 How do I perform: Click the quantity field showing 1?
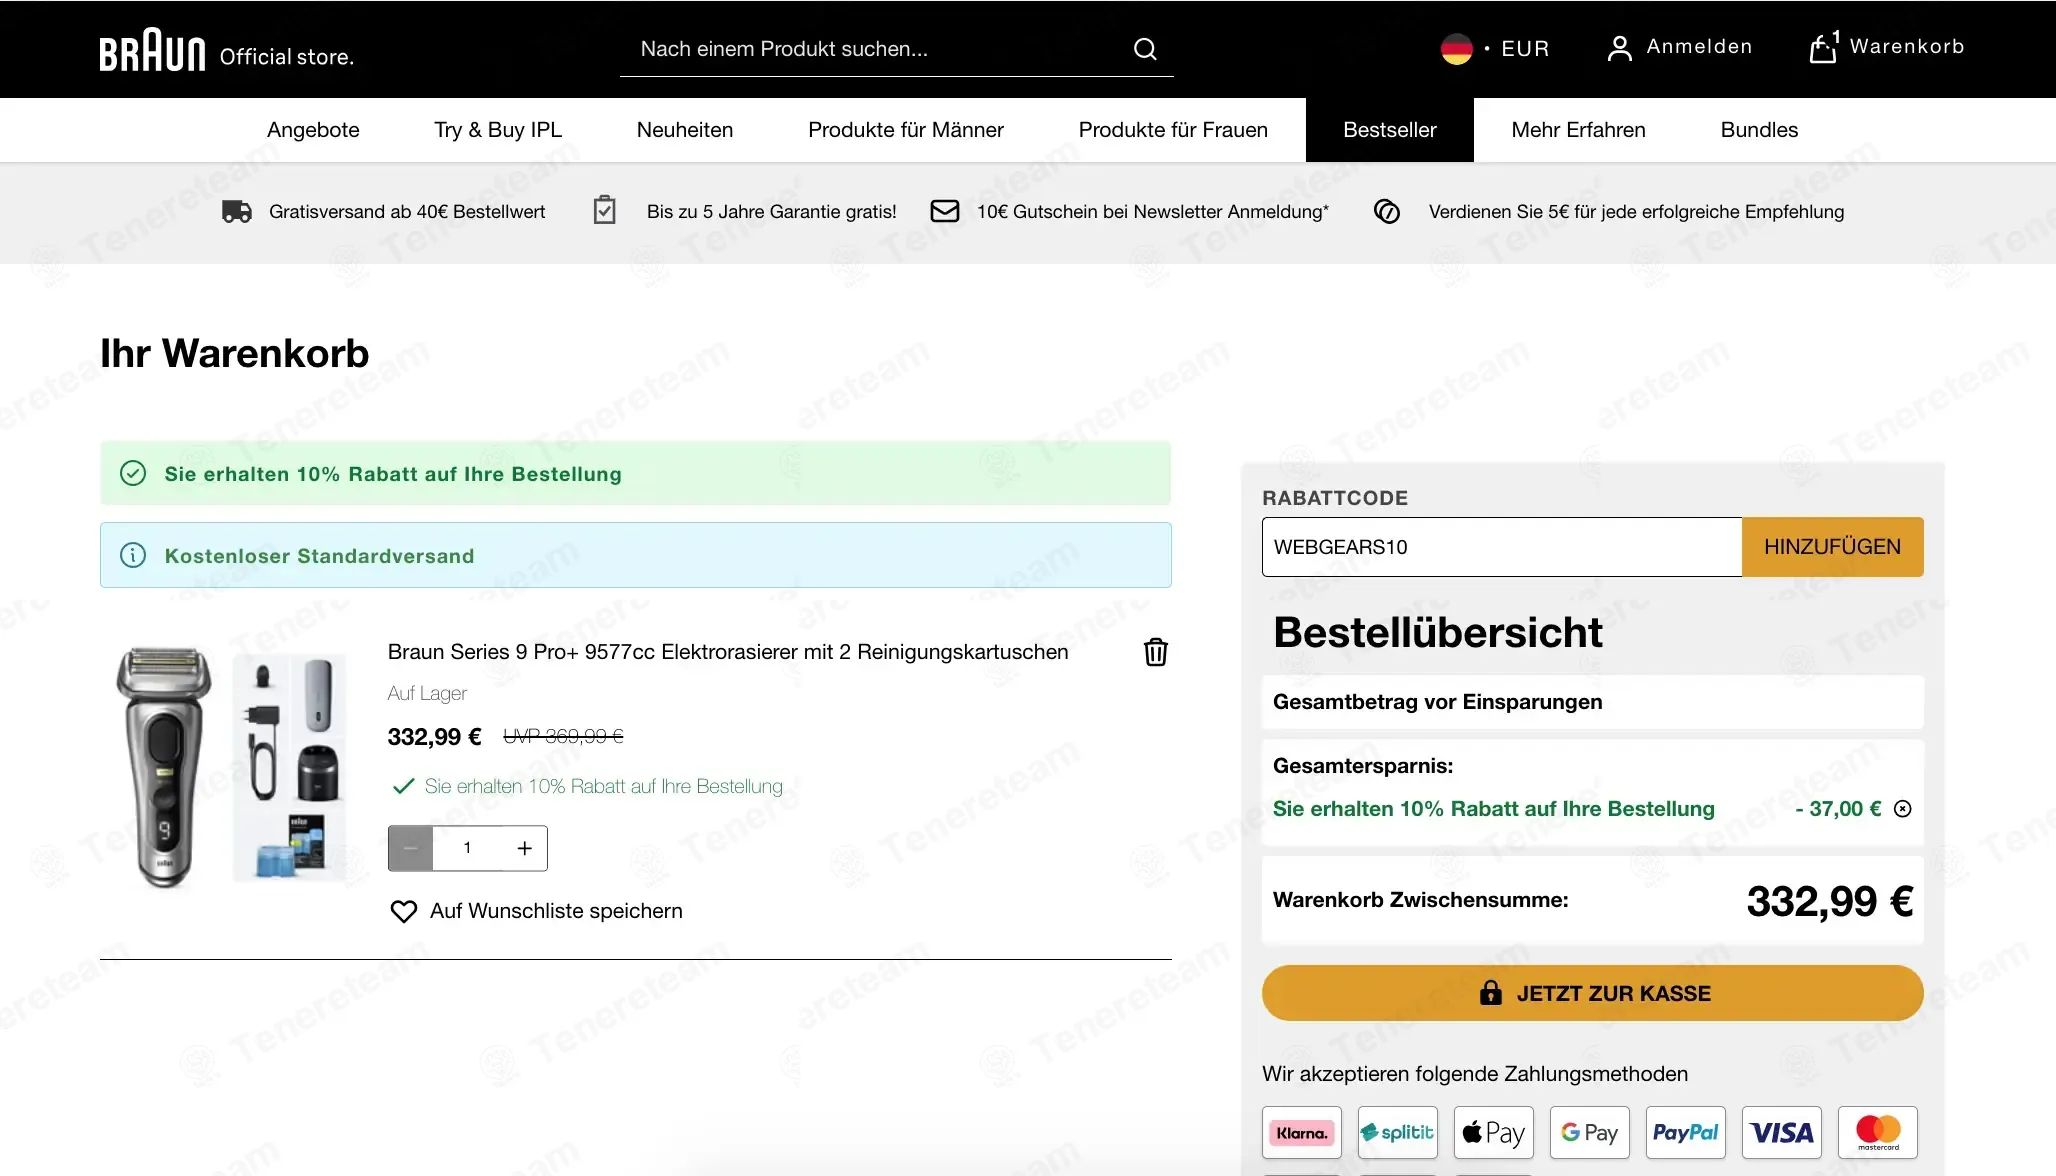467,848
